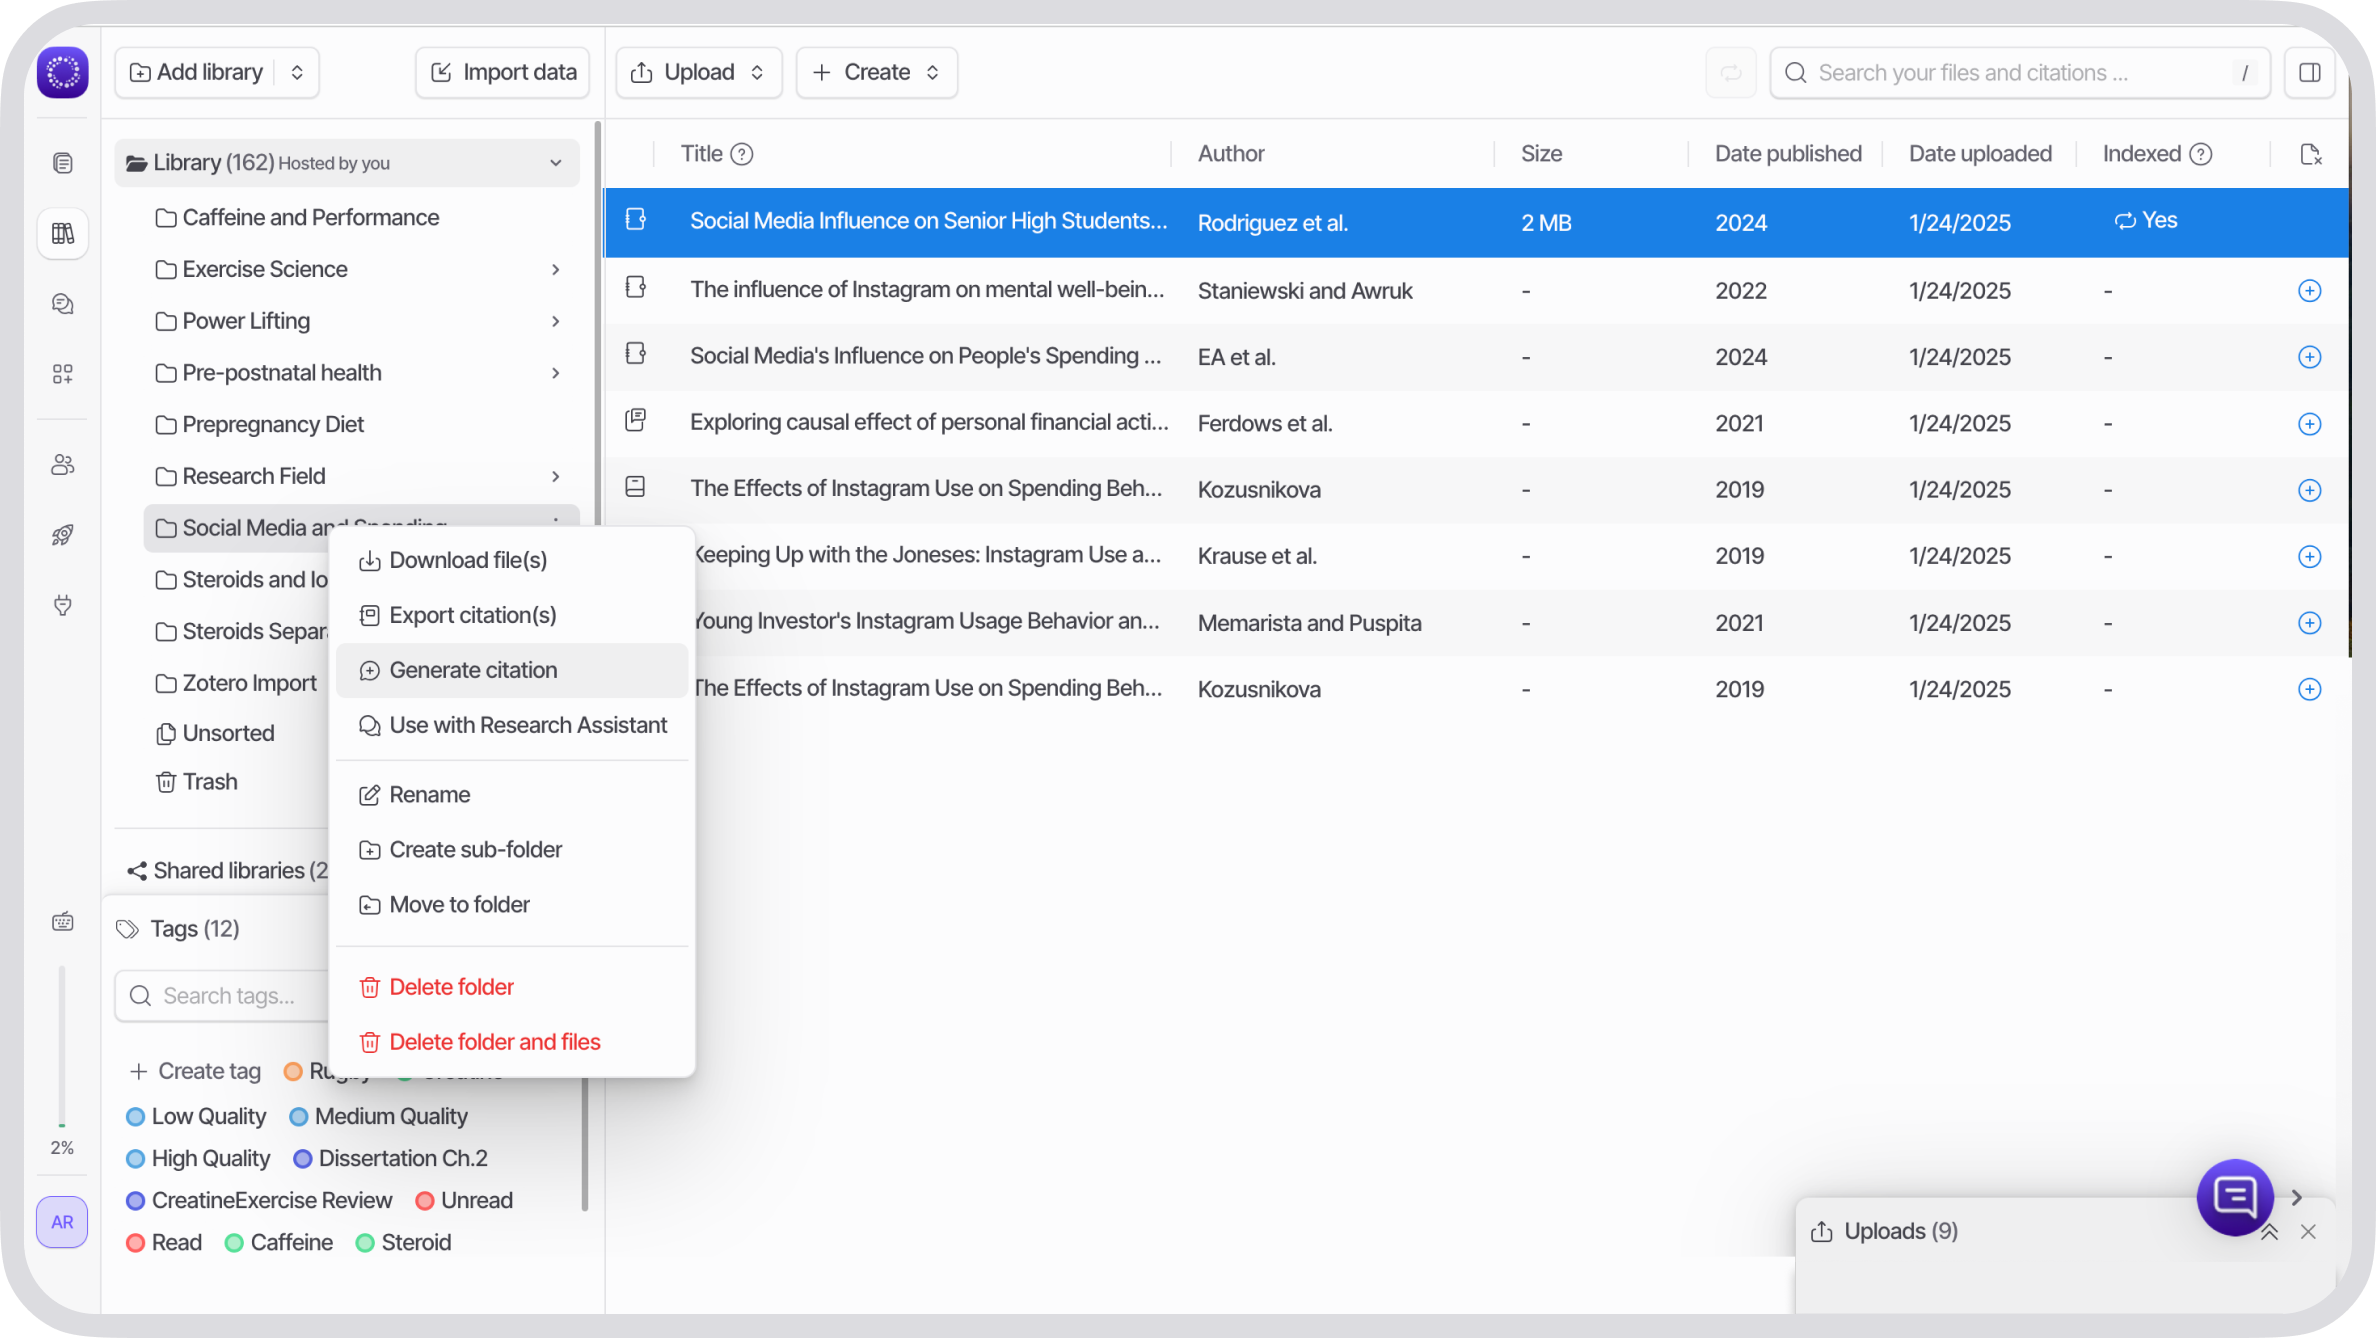Collapse the Uploads panel with the chevron icon
The image size is (2376, 1338).
pos(2268,1231)
